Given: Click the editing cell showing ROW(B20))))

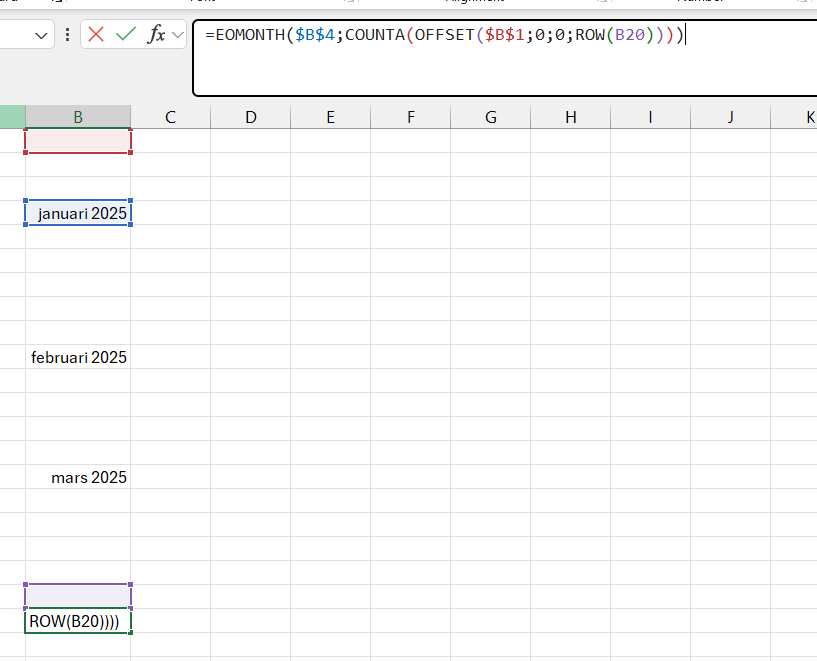Looking at the screenshot, I should [78, 621].
